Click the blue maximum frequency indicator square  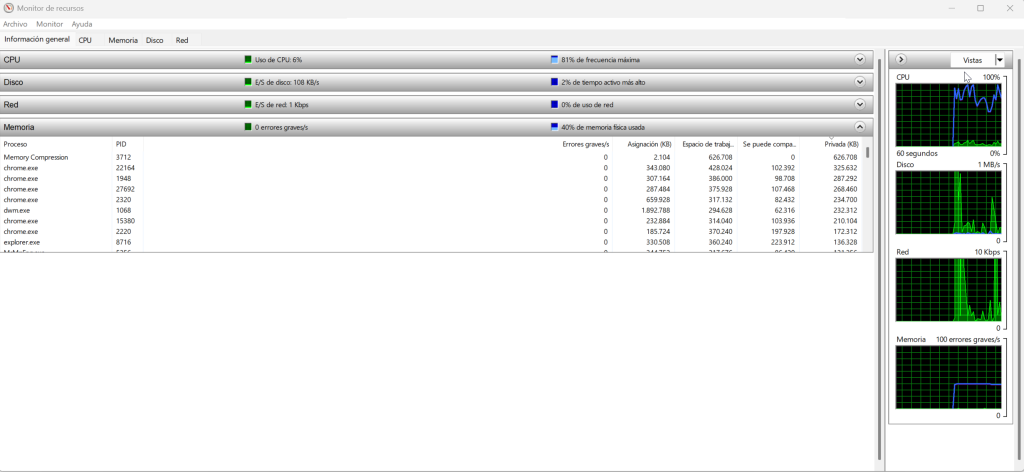click(x=554, y=59)
